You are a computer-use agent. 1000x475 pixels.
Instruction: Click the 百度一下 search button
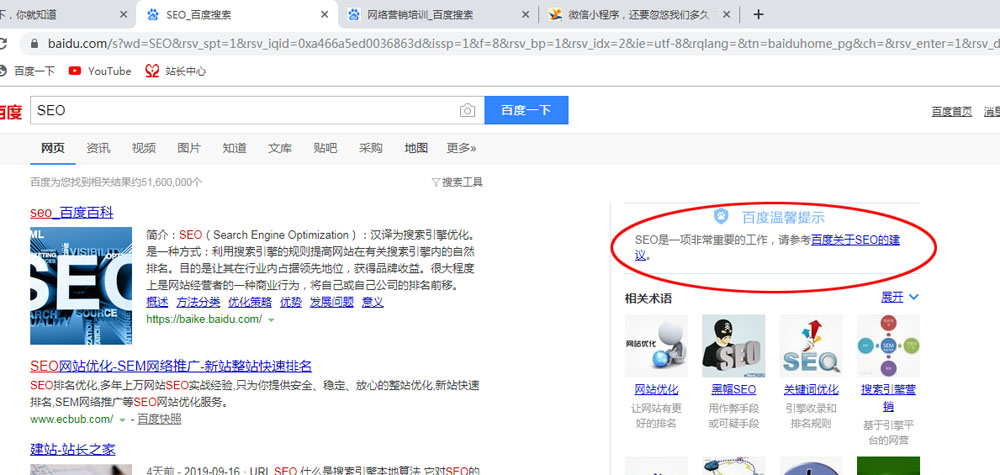click(526, 110)
